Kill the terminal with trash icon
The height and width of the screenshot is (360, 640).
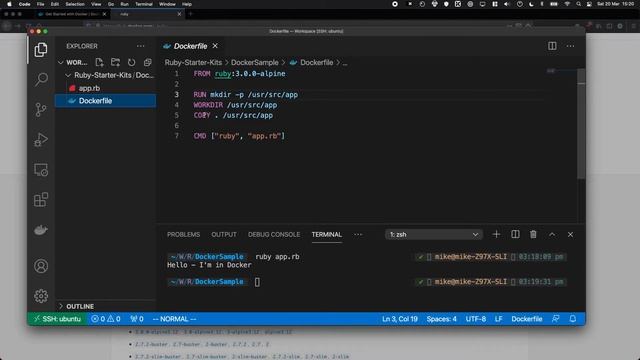[533, 234]
